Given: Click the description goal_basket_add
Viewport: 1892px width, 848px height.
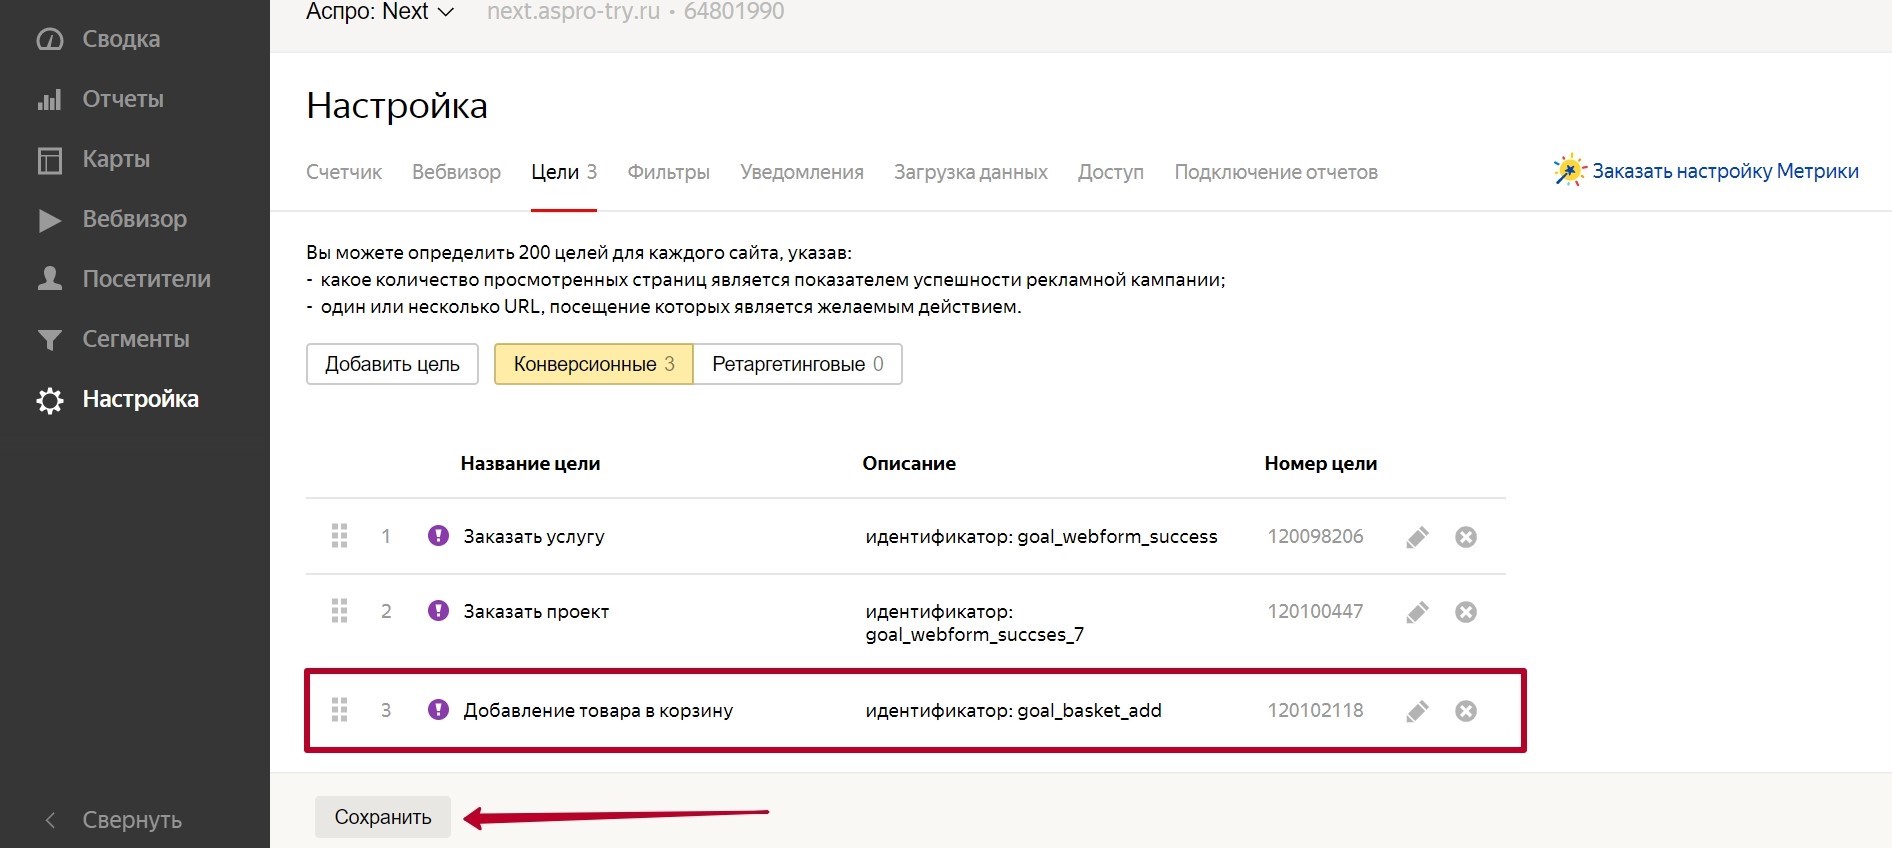Looking at the screenshot, I should [x=1089, y=710].
